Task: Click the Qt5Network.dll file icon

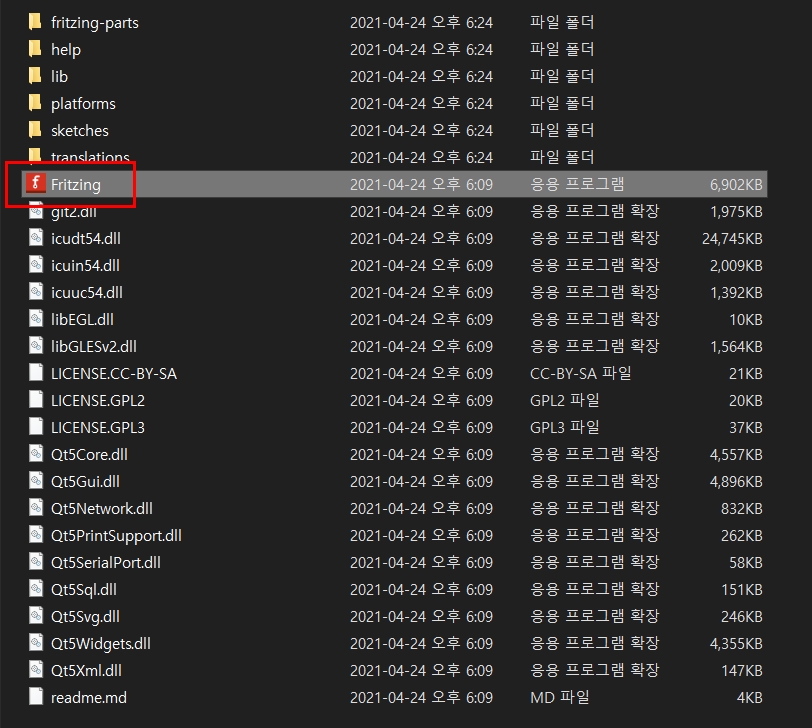Action: click(x=36, y=507)
